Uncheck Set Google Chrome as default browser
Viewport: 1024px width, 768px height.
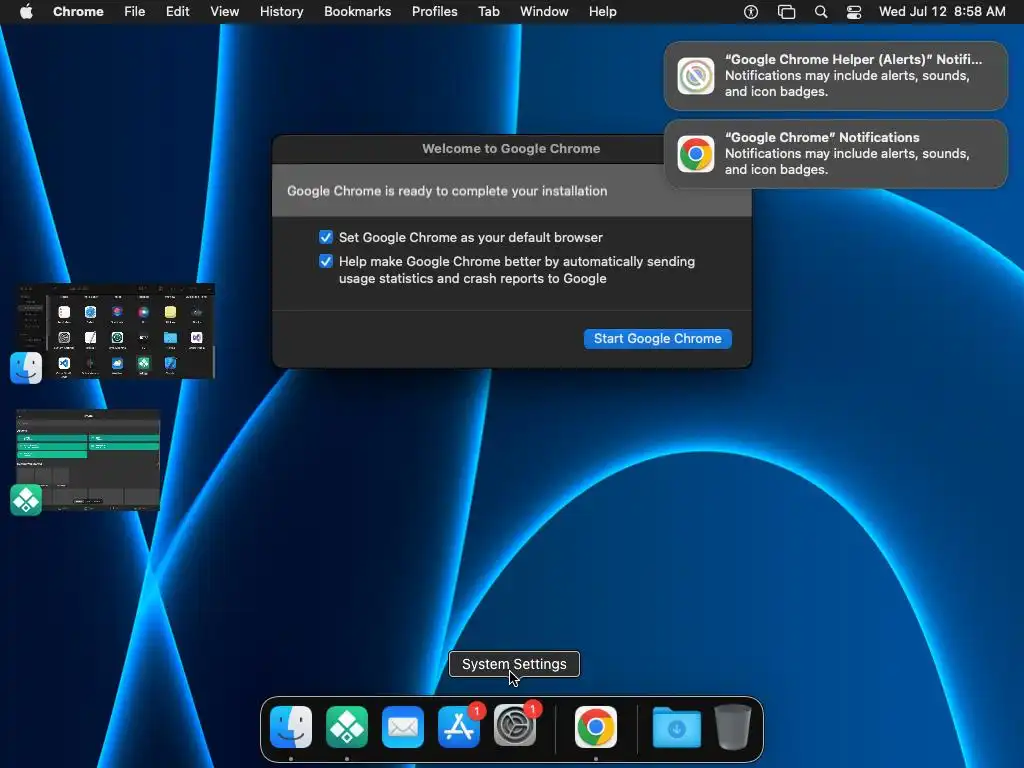pyautogui.click(x=326, y=237)
